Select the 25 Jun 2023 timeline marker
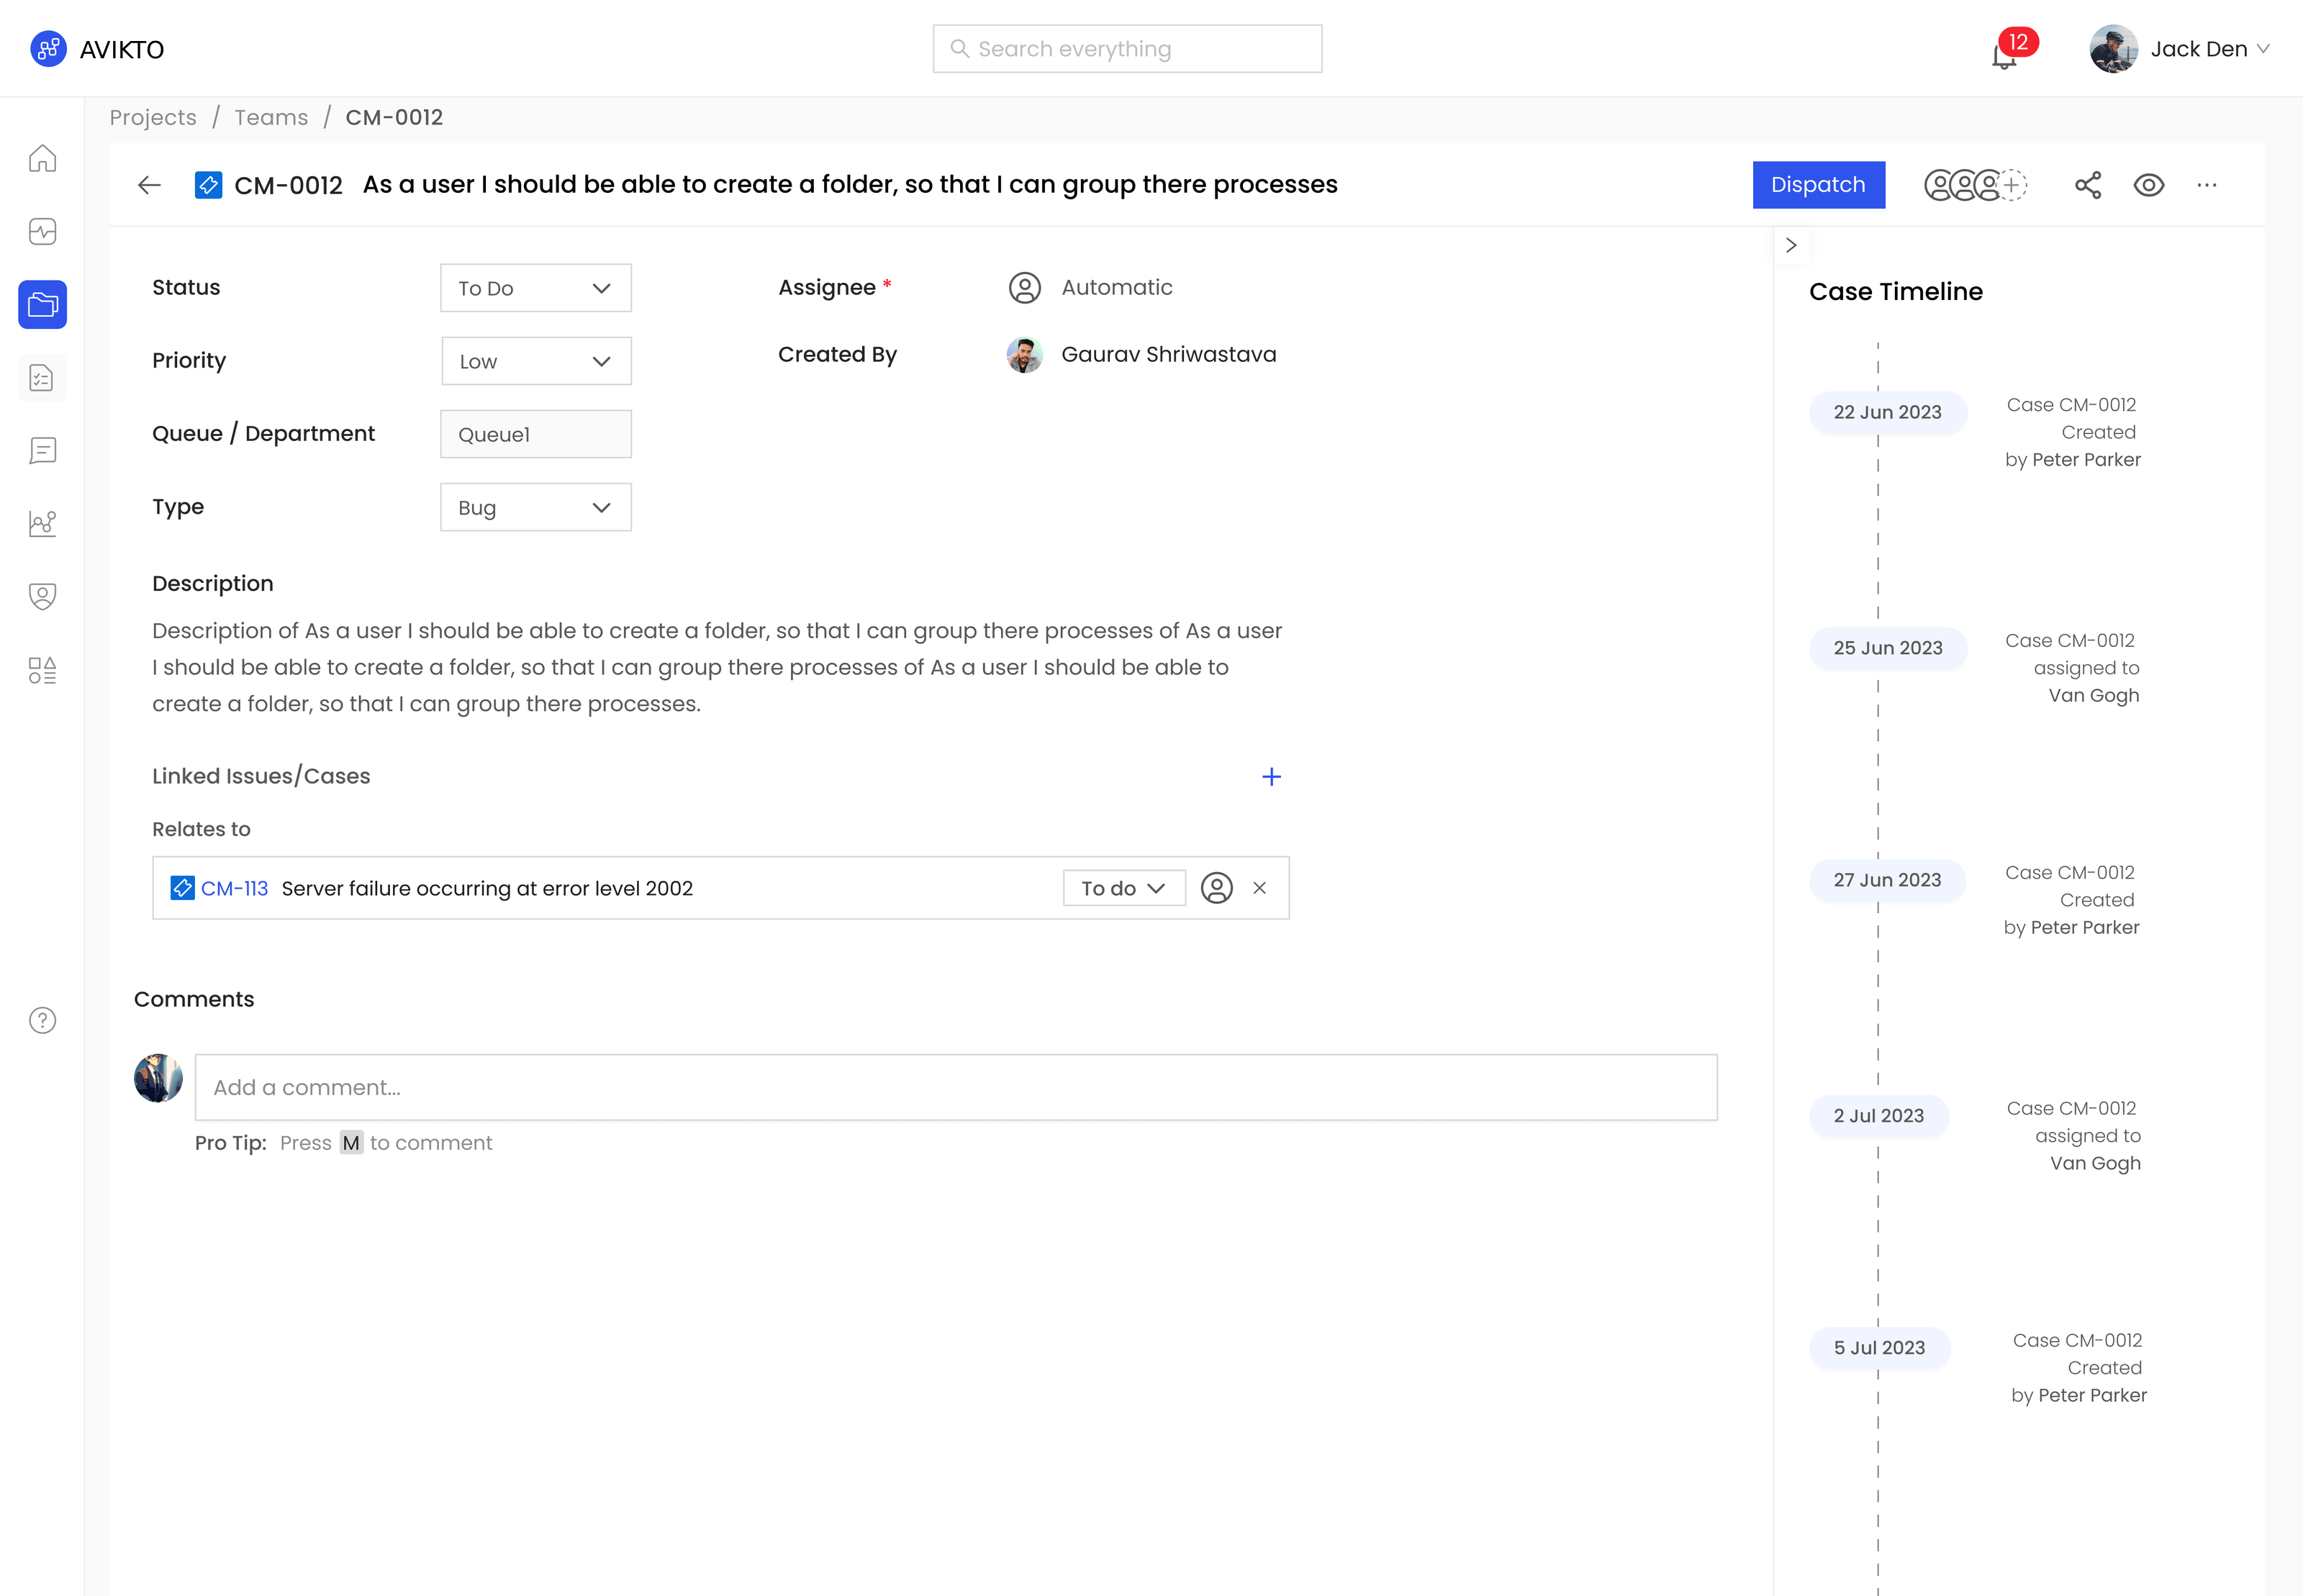This screenshot has height=1596, width=2303. point(1887,648)
